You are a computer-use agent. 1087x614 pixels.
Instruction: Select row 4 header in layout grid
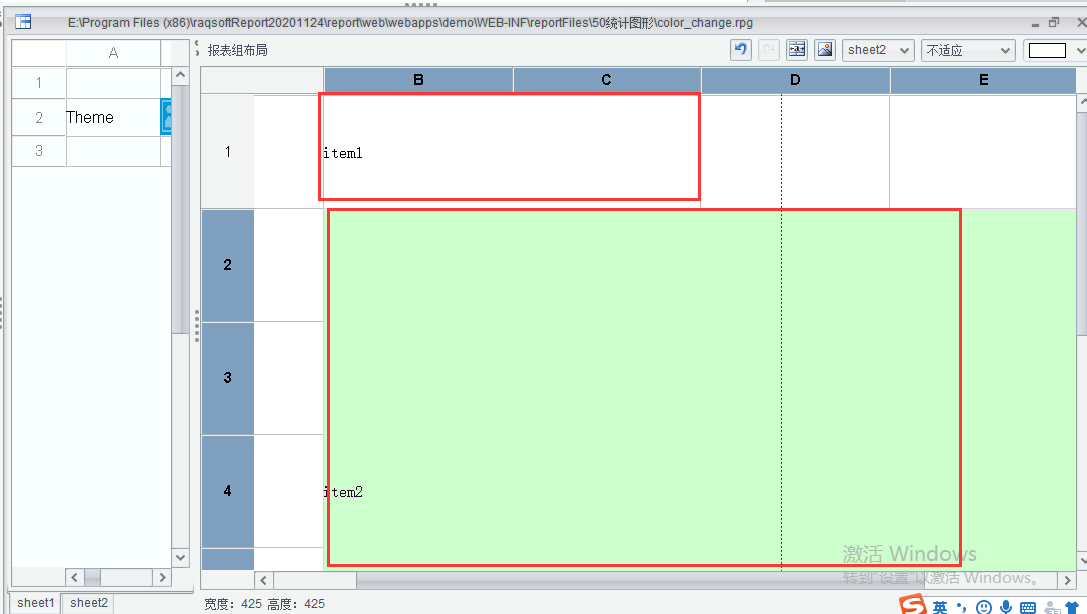click(x=227, y=491)
